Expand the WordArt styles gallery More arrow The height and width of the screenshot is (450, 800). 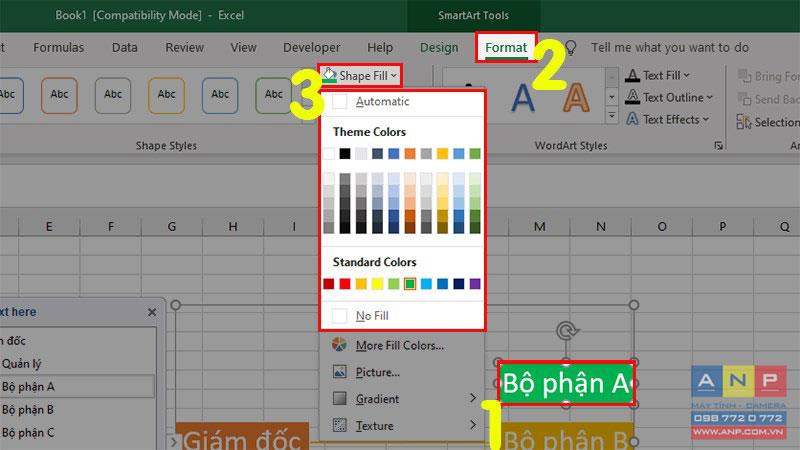612,116
